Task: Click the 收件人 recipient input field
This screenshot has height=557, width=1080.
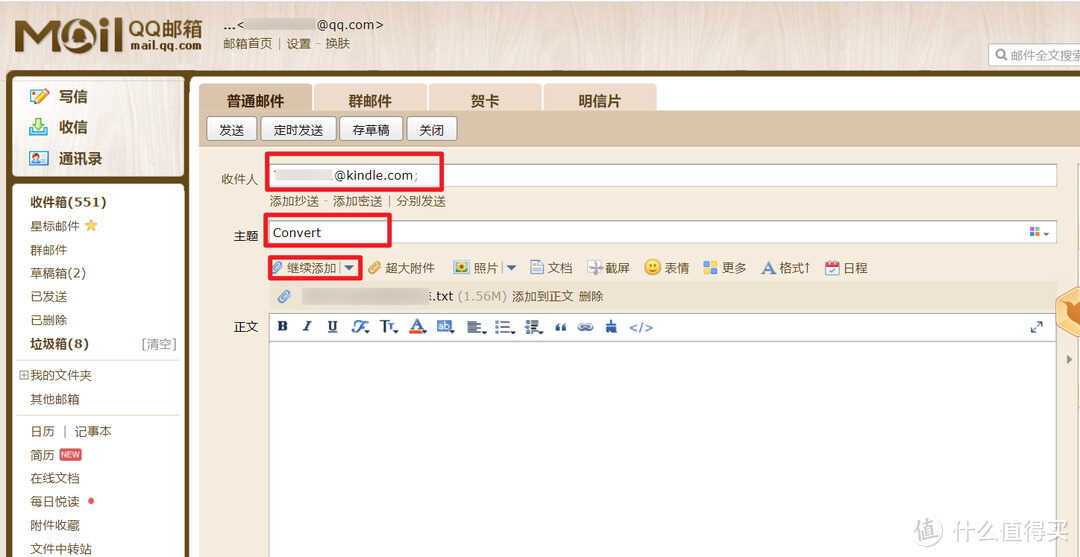Action: [x=663, y=176]
